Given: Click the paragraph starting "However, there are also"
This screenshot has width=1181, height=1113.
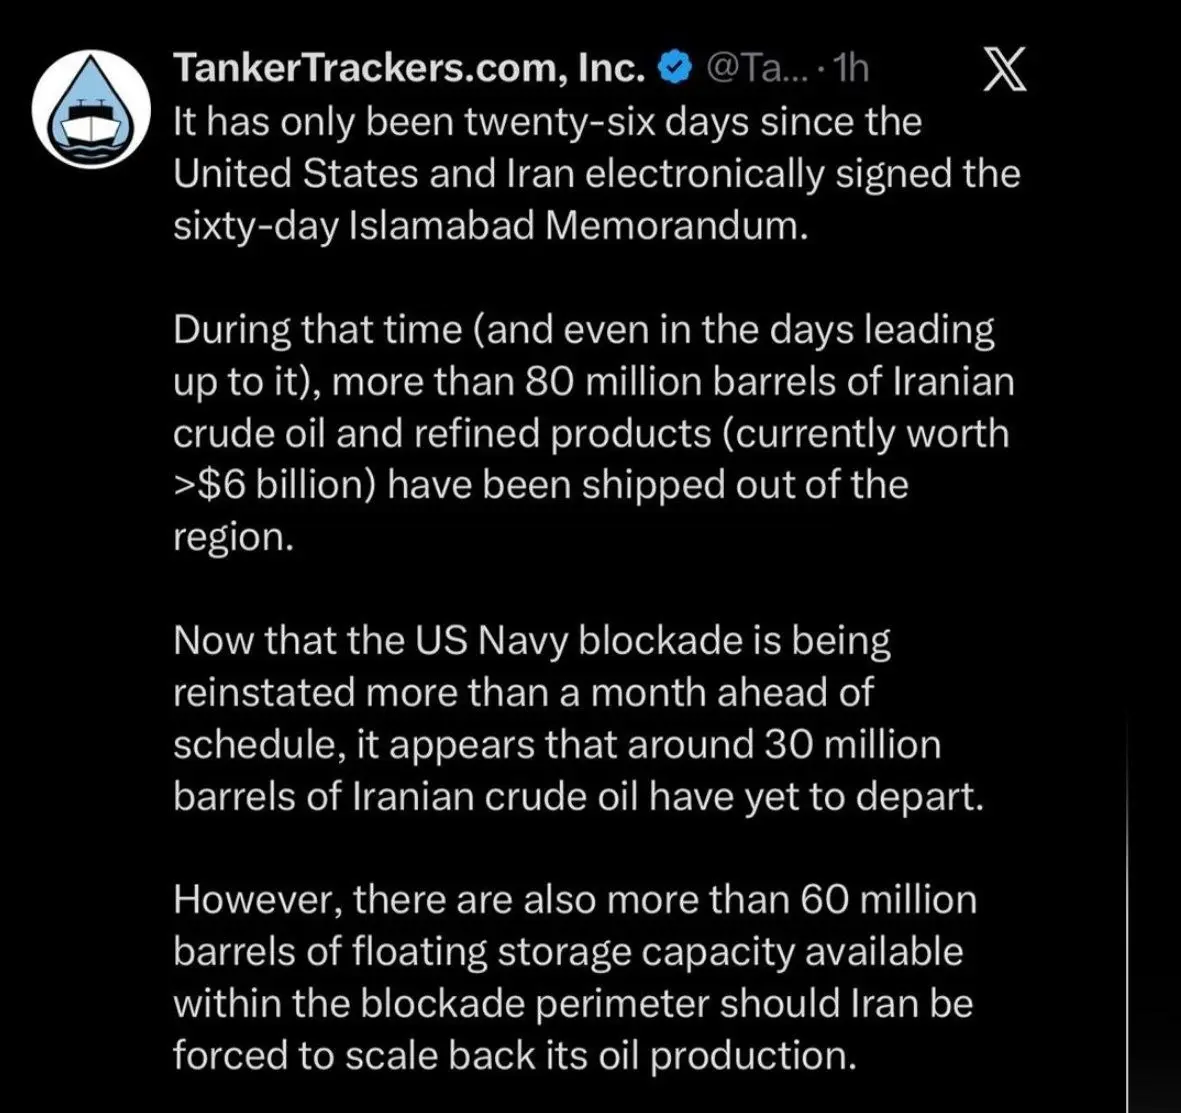Looking at the screenshot, I should click(575, 977).
